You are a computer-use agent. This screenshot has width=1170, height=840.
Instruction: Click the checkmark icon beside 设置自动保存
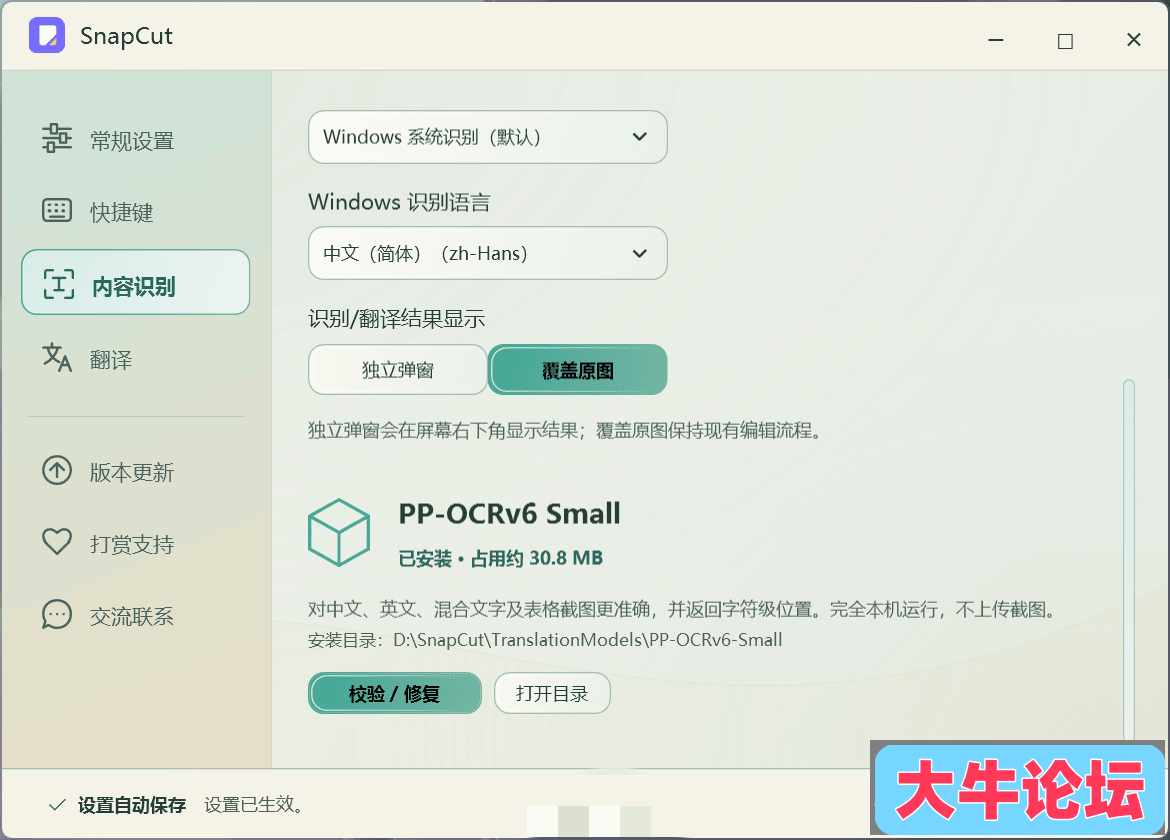point(57,805)
